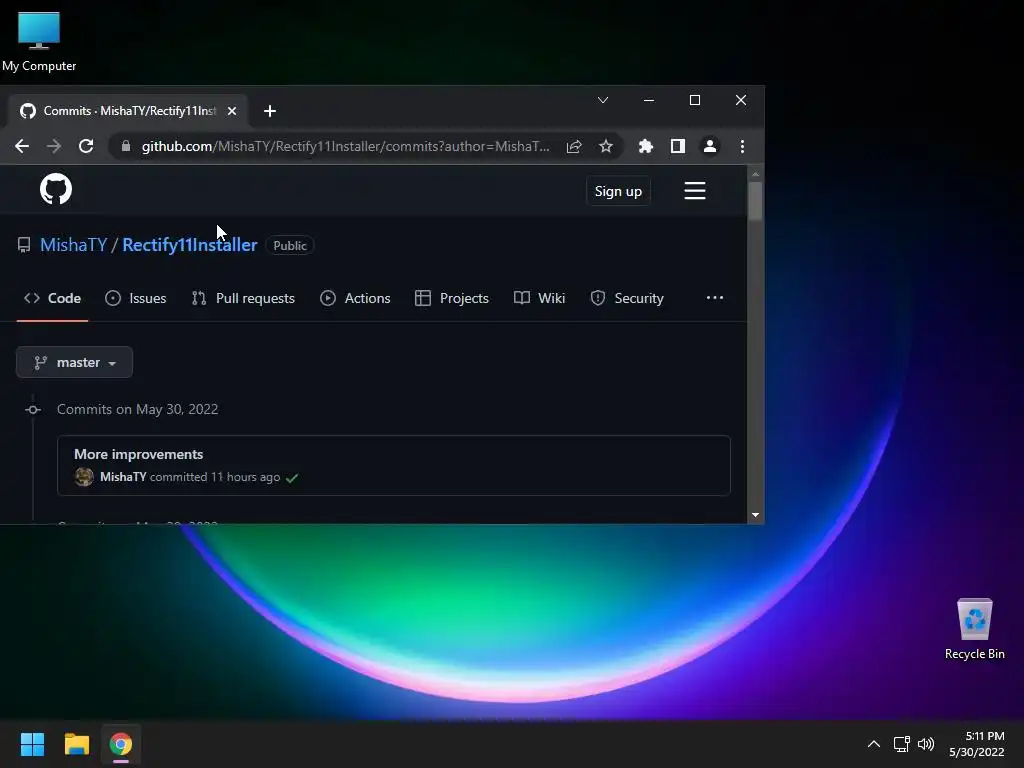
Task: Open the More improvements commit
Action: 138,455
